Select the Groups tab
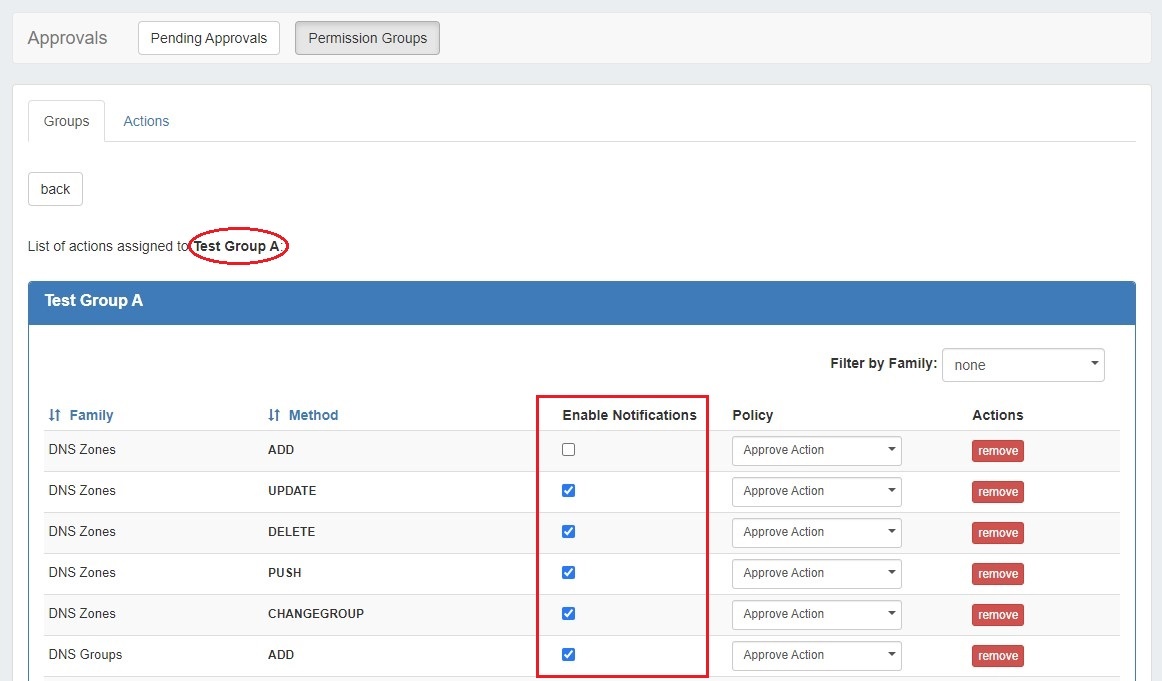Image resolution: width=1162 pixels, height=681 pixels. [66, 121]
